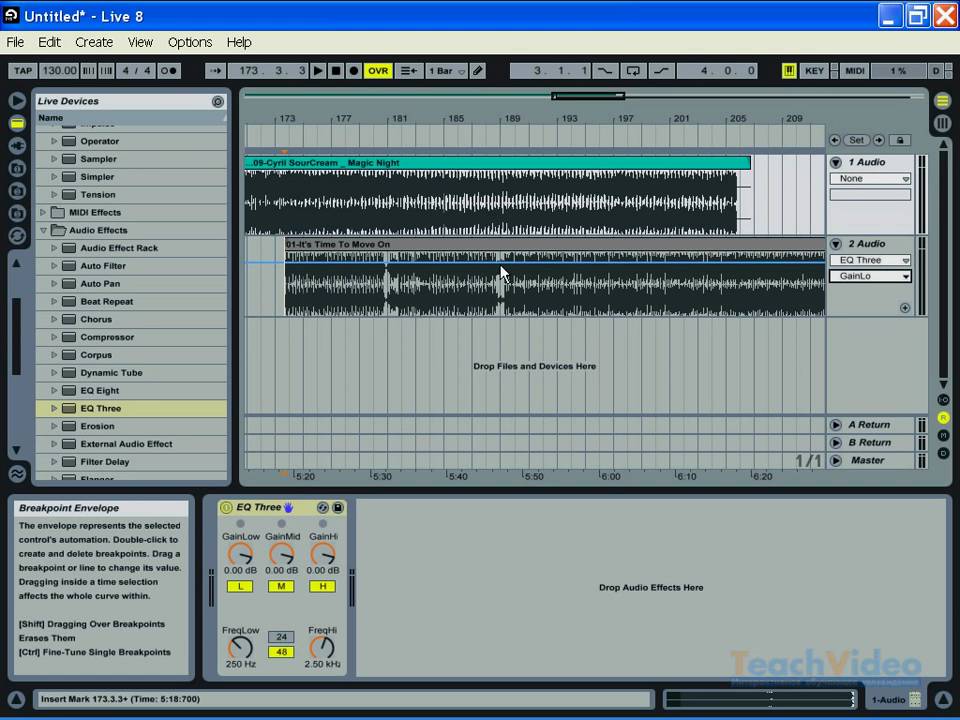Toggle the R returns visibility button

pos(943,418)
